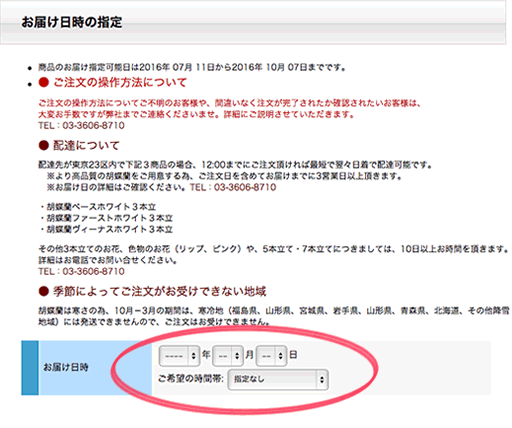Click the black TEL: 03-3606-8710 under the red notice
The width and height of the screenshot is (512, 428).
81,126
